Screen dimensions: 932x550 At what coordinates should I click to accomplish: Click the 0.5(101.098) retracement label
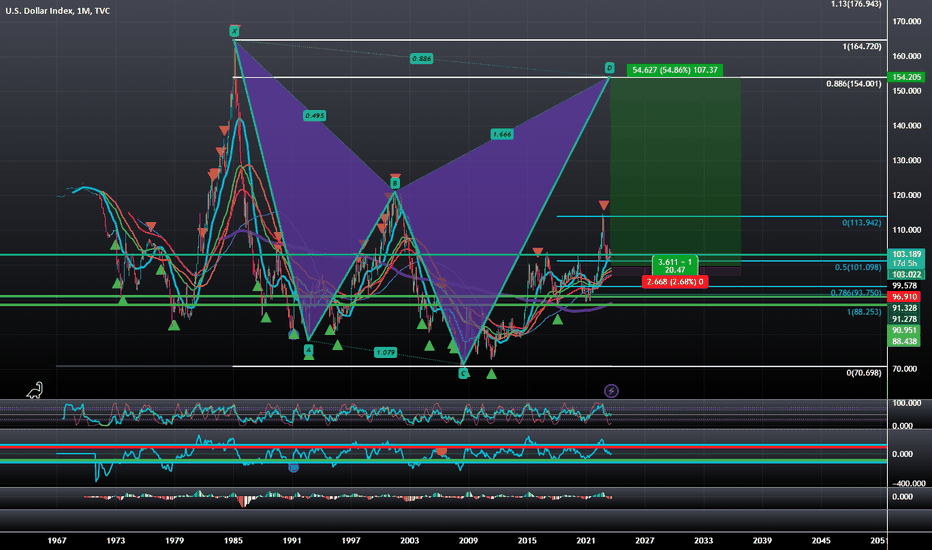[x=858, y=268]
